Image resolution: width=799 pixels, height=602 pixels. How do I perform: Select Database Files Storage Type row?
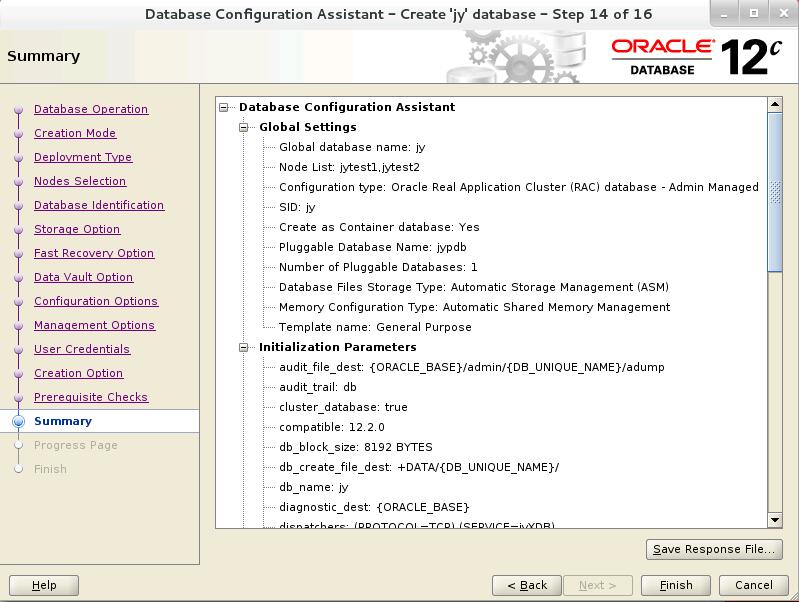pyautogui.click(x=474, y=287)
